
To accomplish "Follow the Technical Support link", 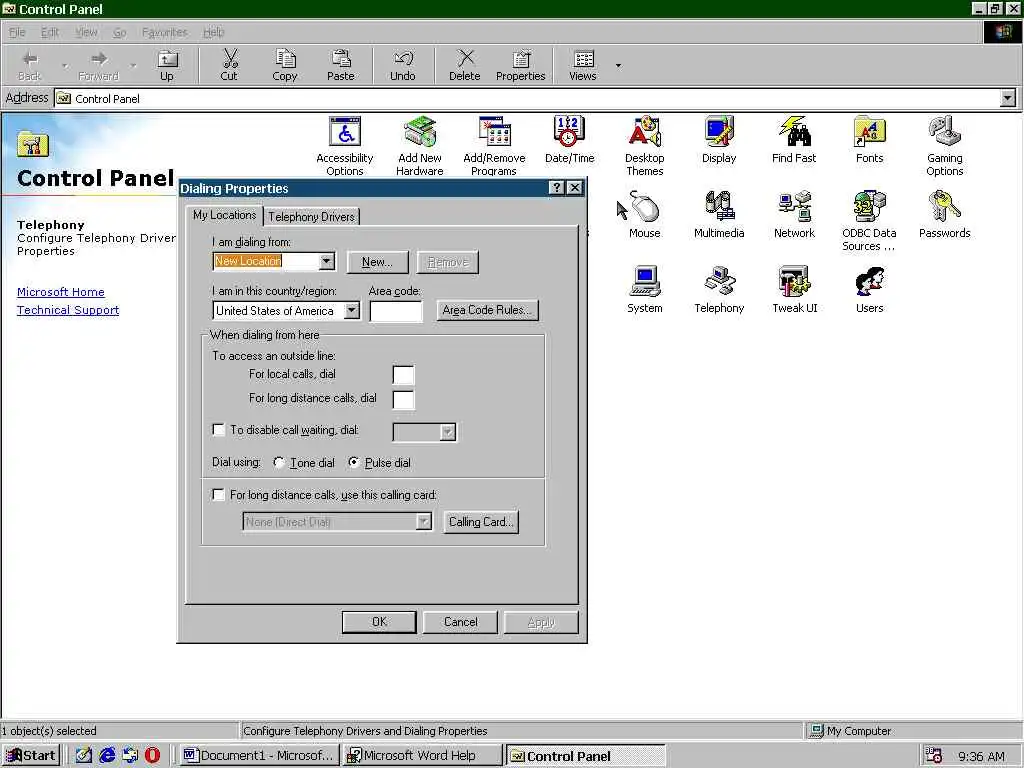I will [x=68, y=310].
